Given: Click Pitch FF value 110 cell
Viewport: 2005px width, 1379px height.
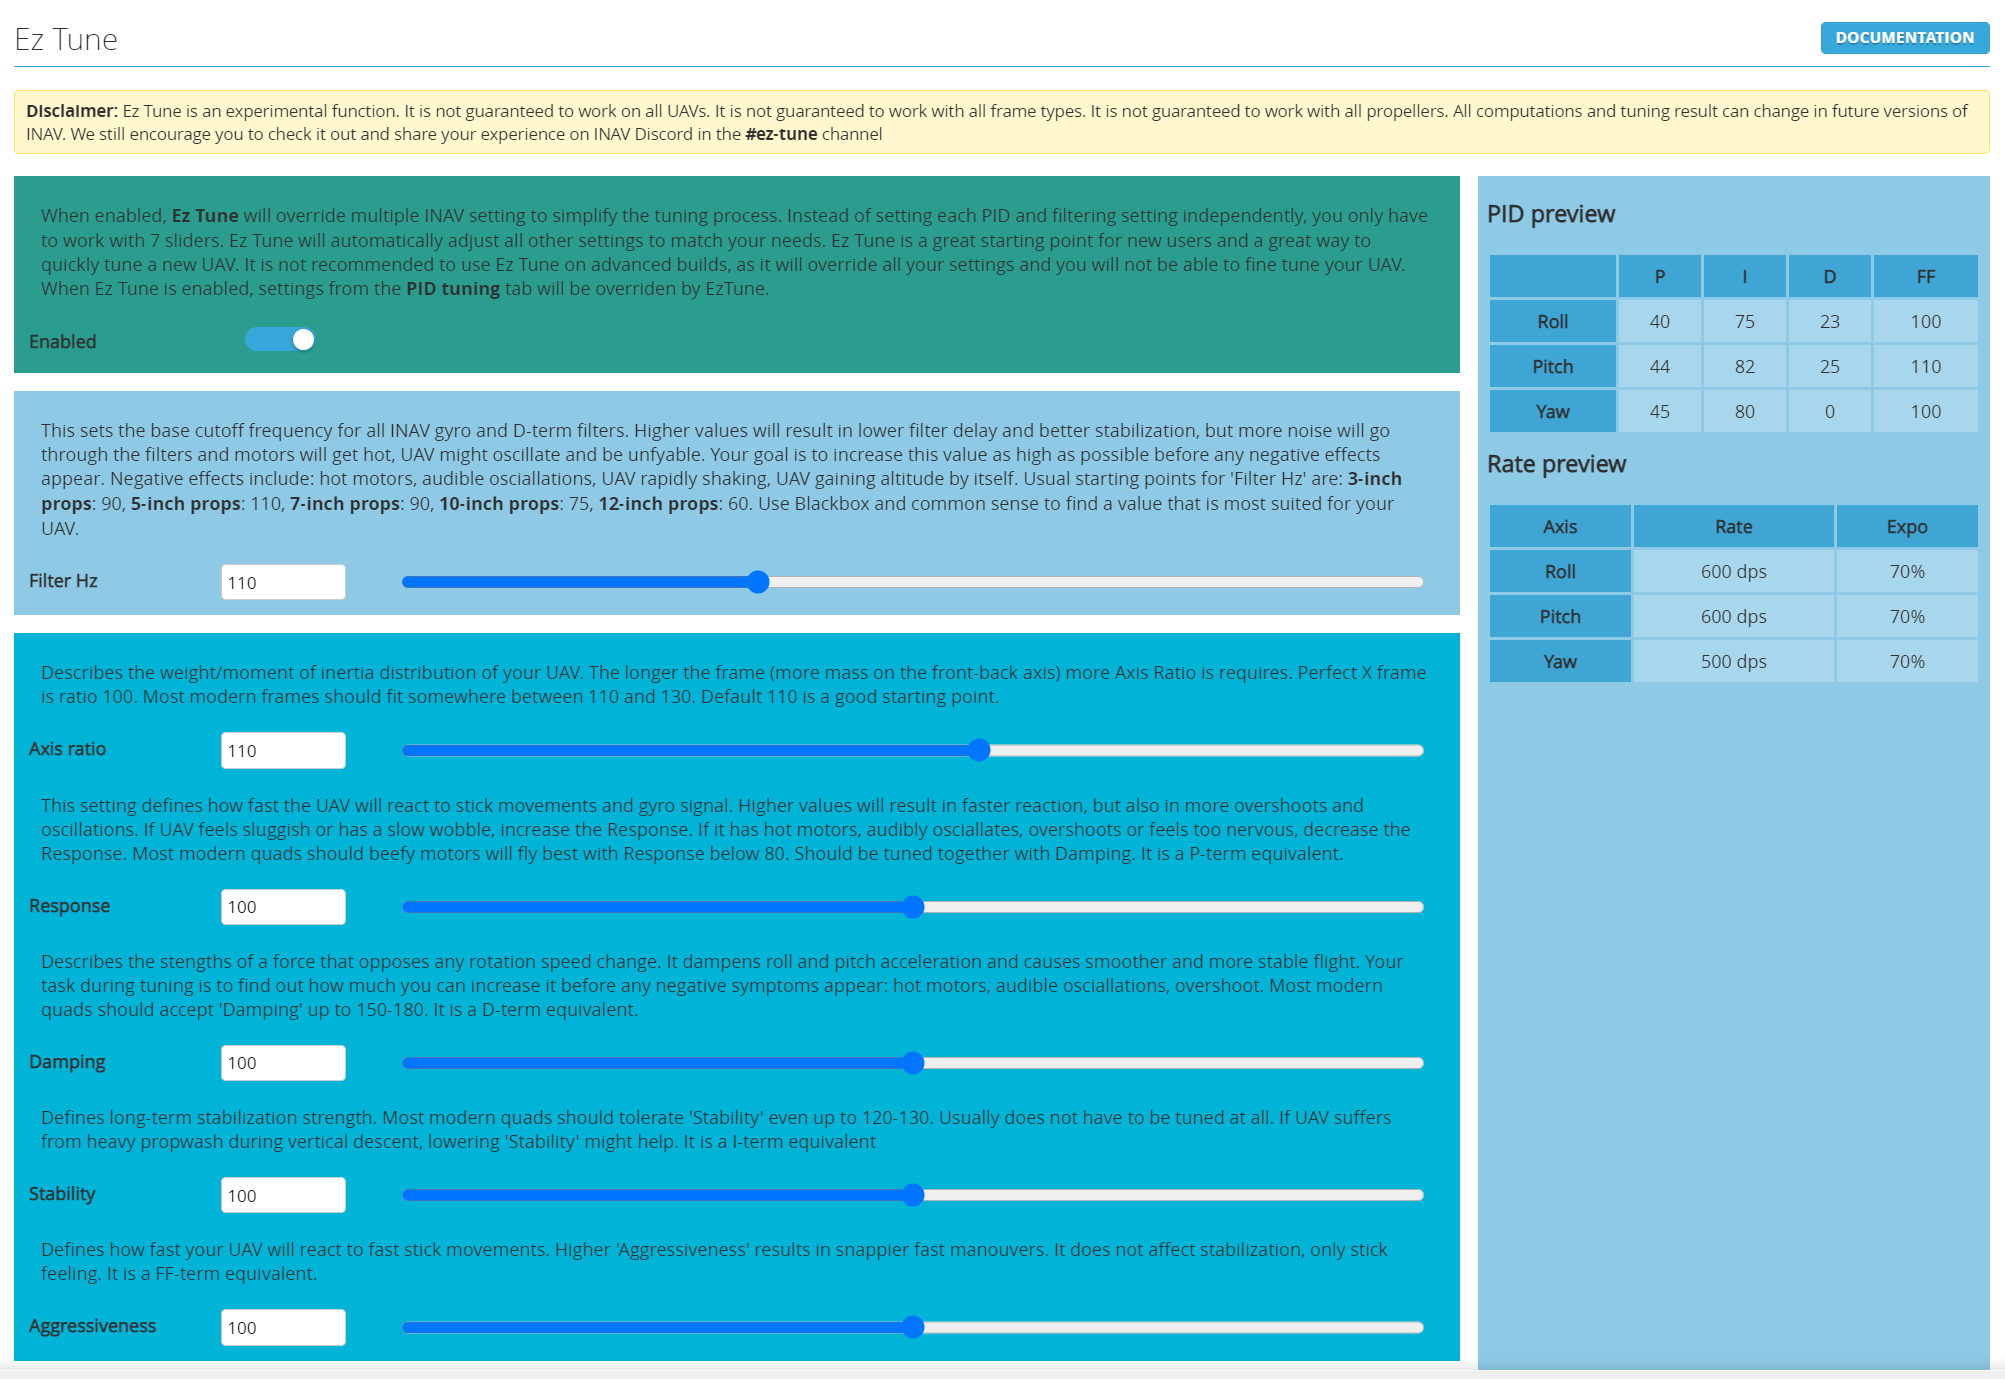Looking at the screenshot, I should click(x=1925, y=366).
